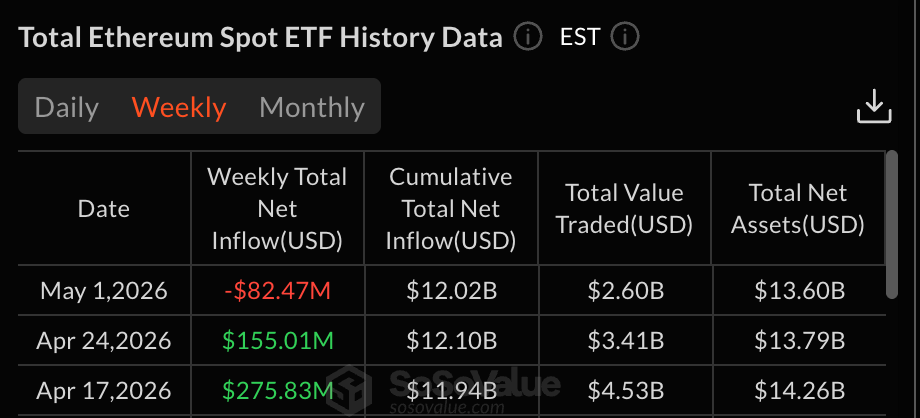
Task: Select the Apr 24,2026 date cell
Action: 104,341
